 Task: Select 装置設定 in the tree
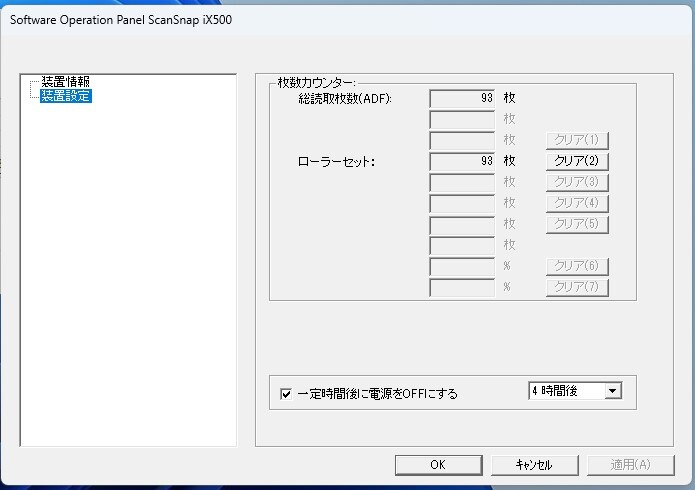coord(66,96)
